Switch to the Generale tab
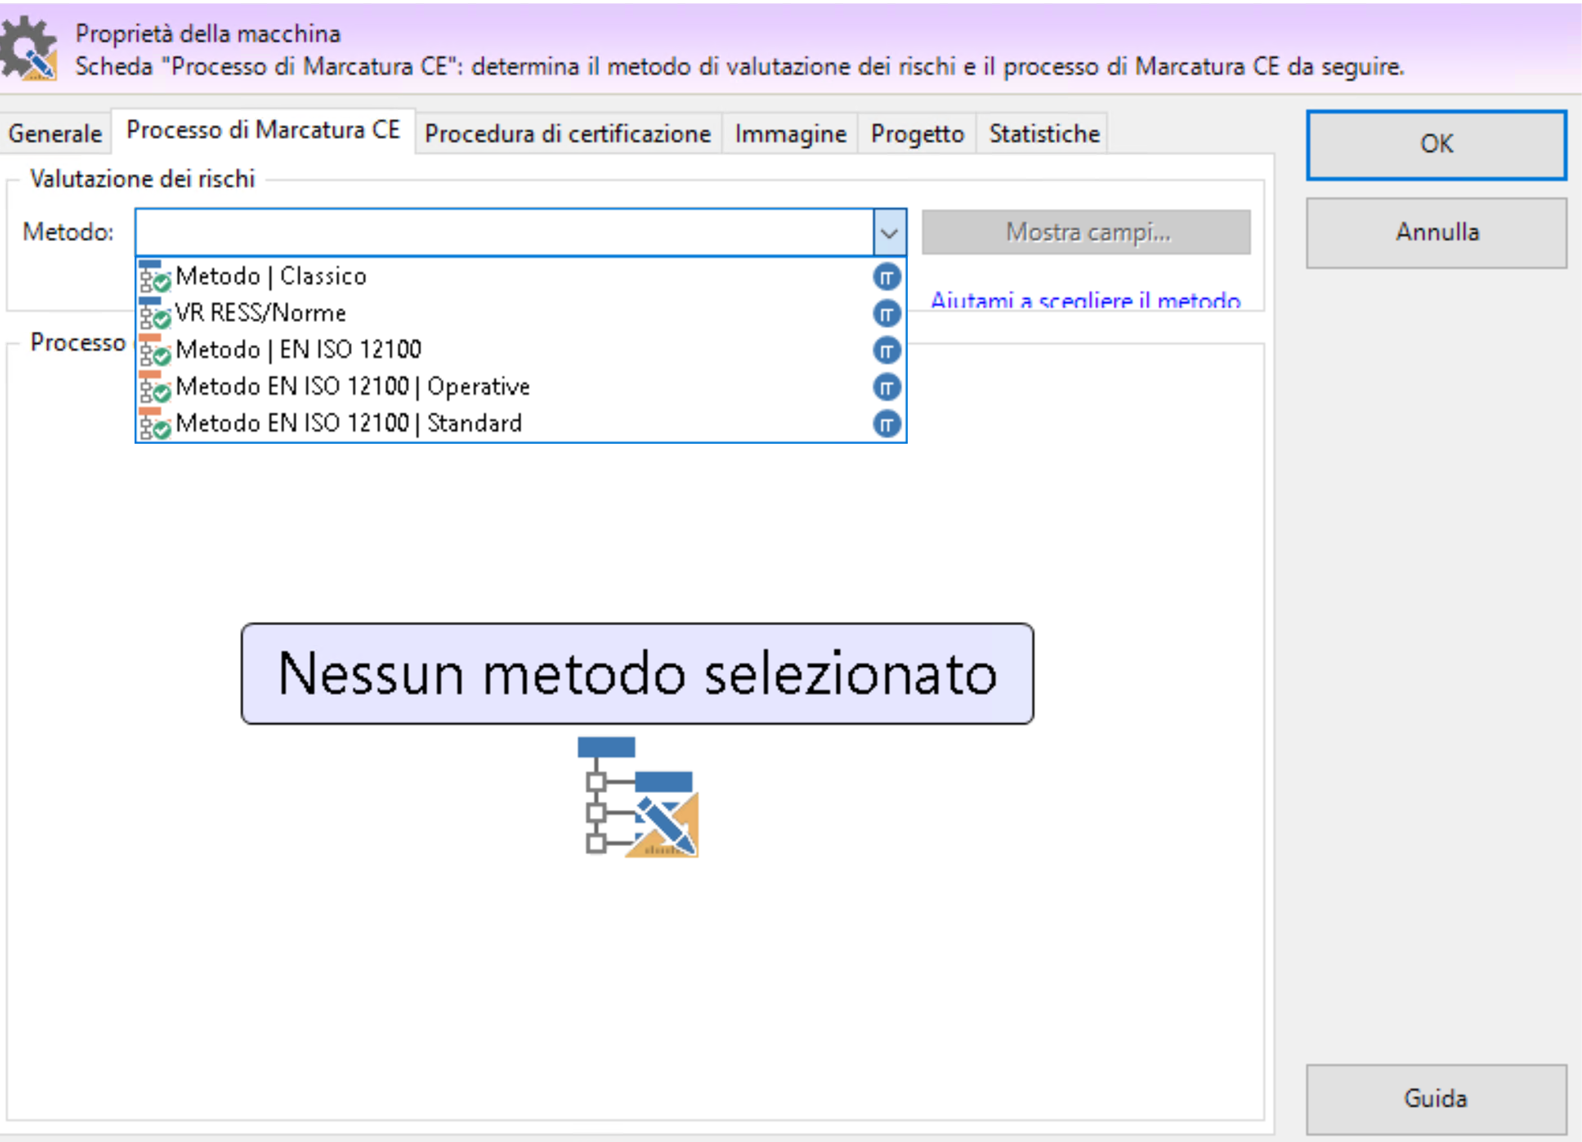1582x1142 pixels. [x=55, y=134]
